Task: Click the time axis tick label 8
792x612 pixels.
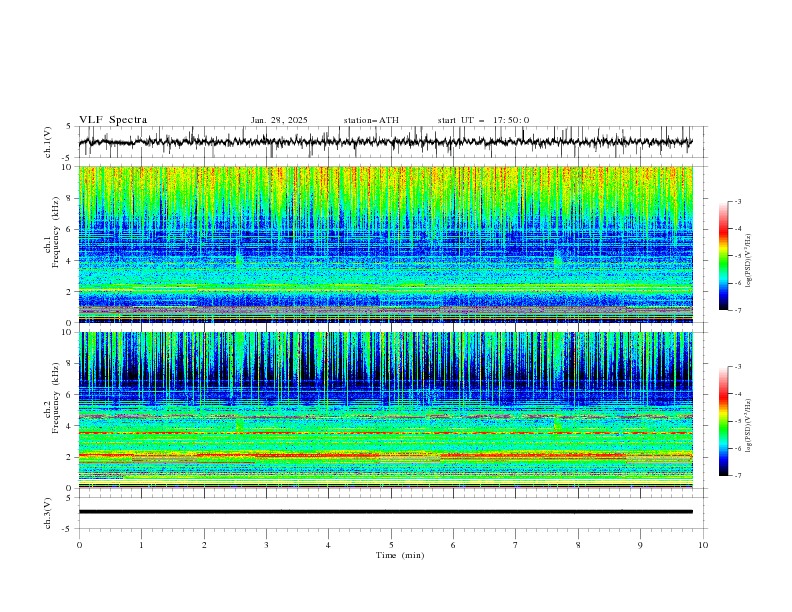Action: (578, 545)
